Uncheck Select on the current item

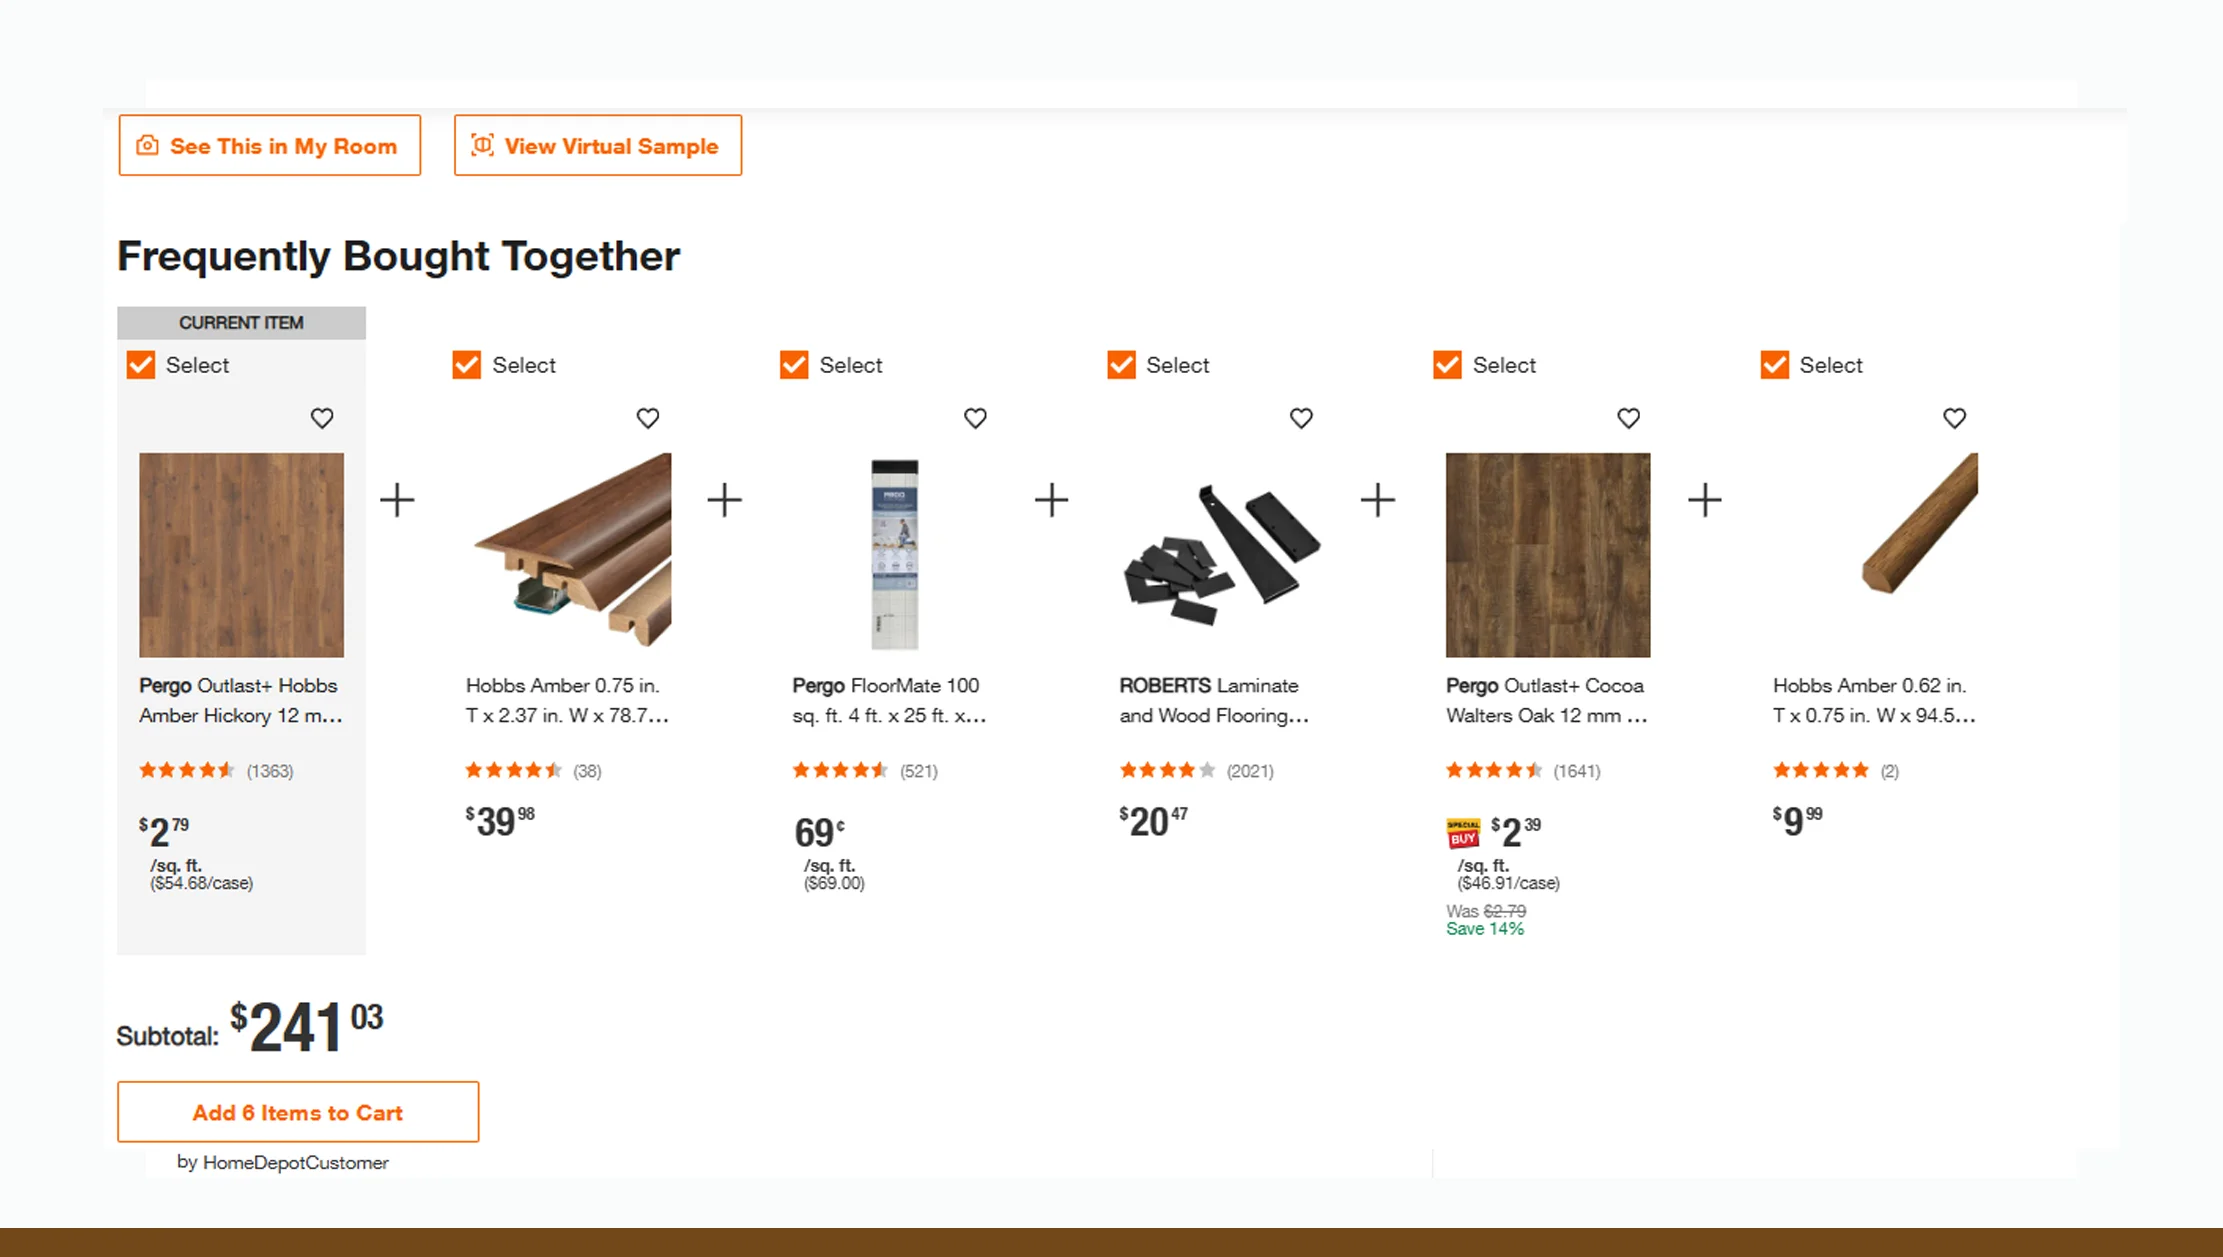pos(141,364)
